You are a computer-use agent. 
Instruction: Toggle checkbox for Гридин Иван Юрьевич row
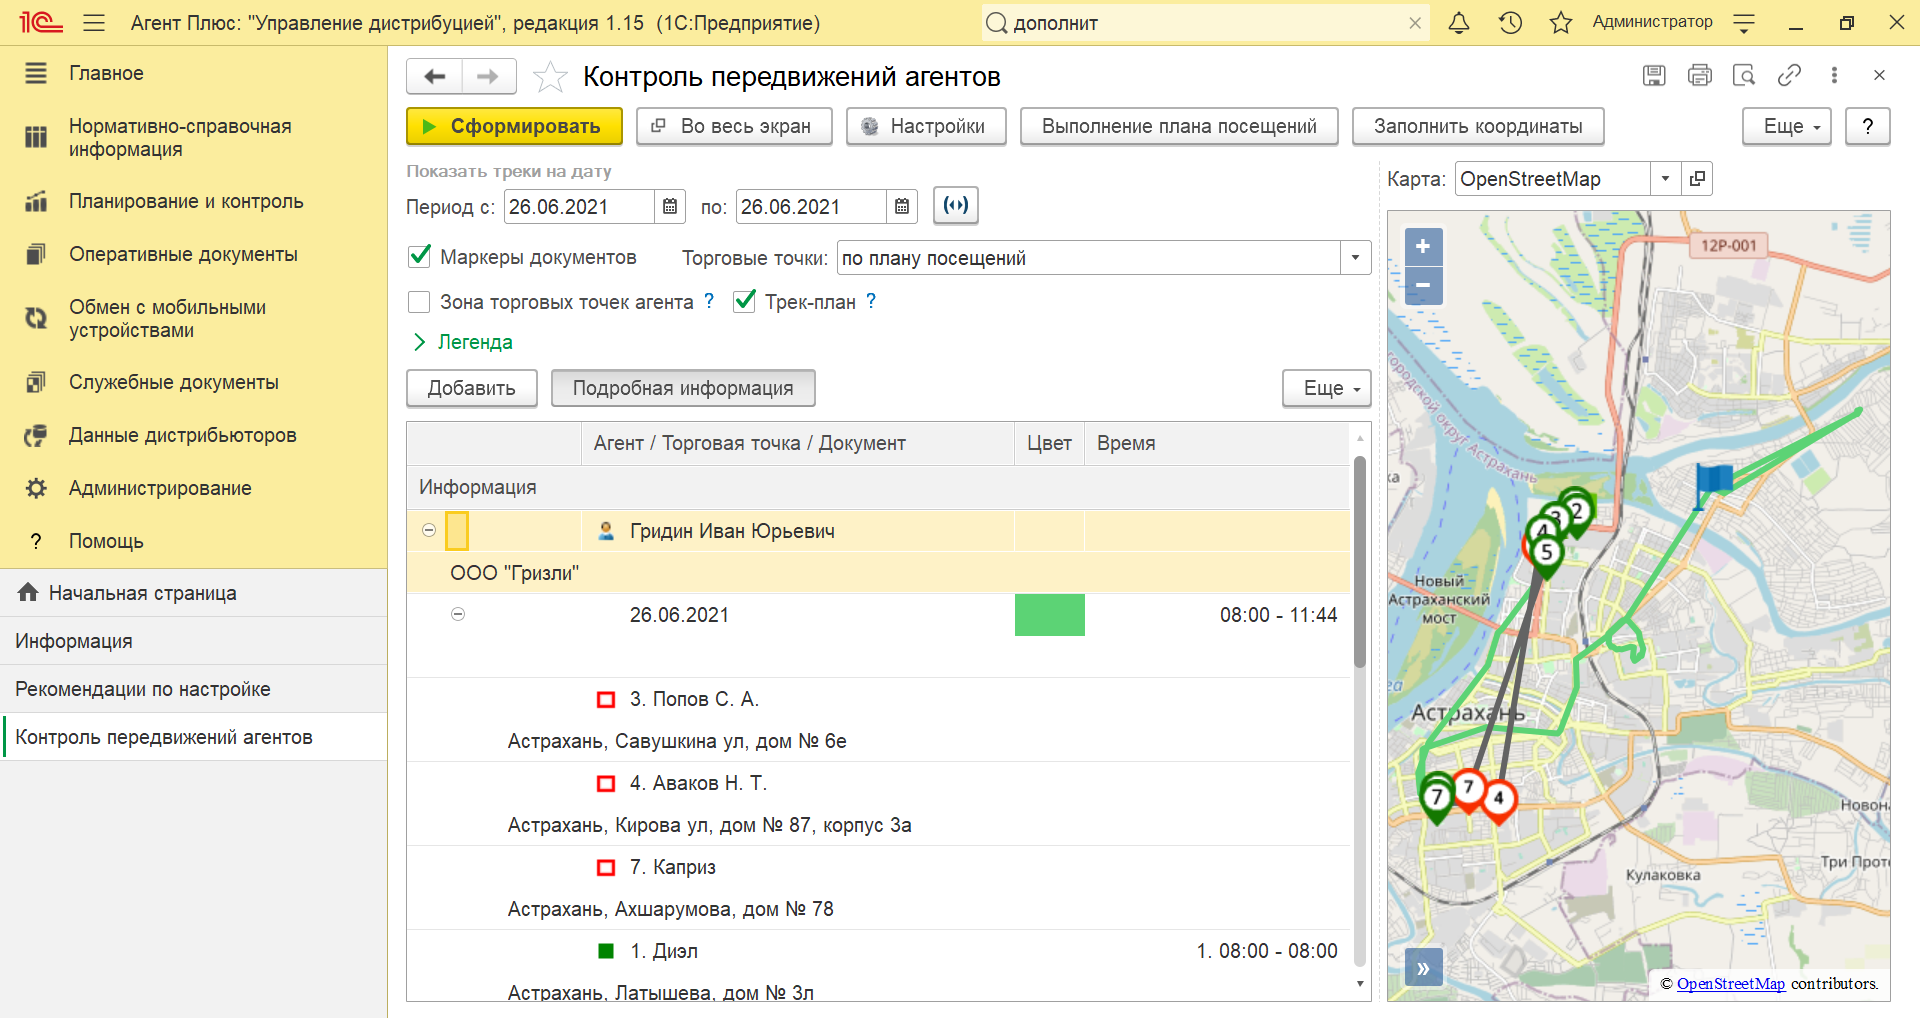click(457, 530)
